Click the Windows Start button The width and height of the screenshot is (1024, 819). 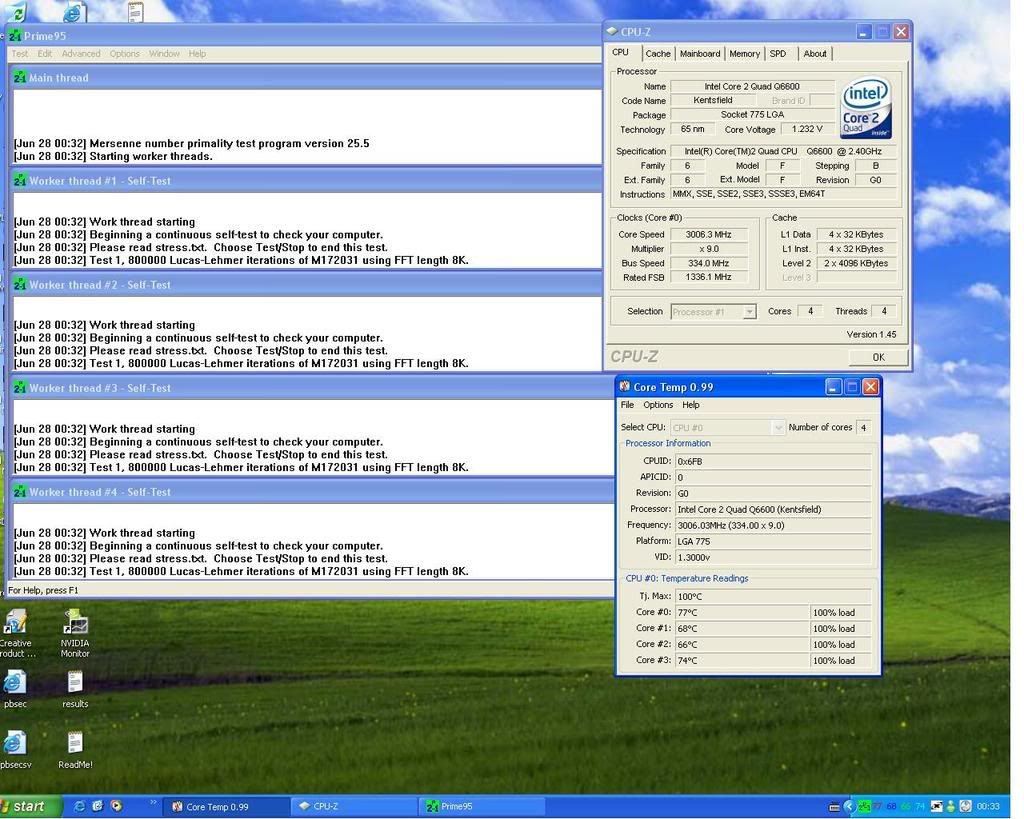pos(30,806)
